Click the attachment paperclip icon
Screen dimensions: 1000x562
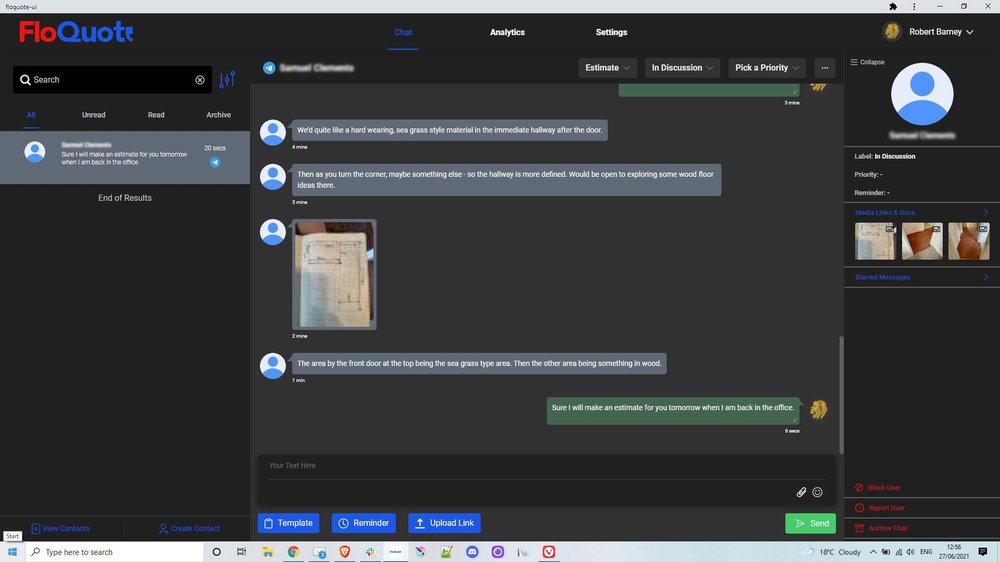point(801,492)
